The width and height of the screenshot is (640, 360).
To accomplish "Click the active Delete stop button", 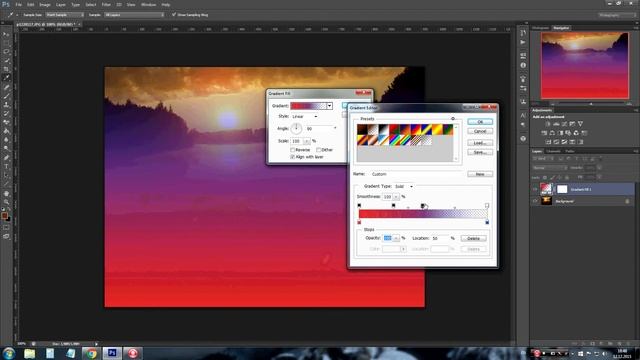I will click(473, 238).
